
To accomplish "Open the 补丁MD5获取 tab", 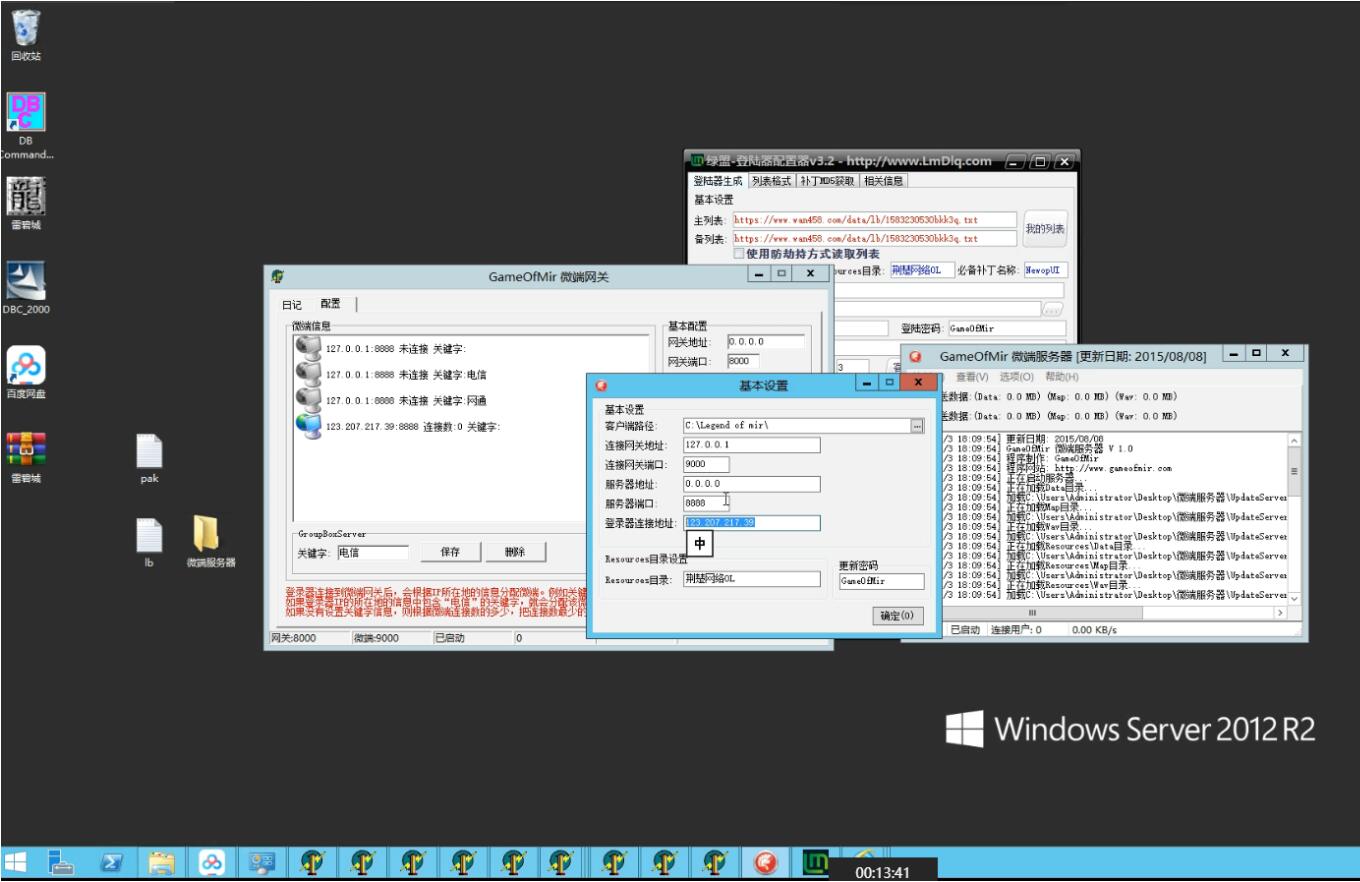I will [x=827, y=181].
